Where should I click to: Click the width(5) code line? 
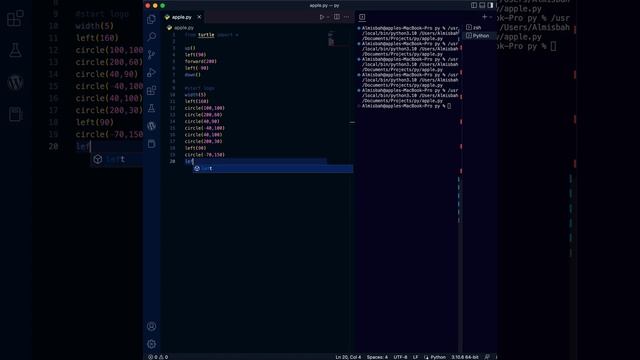point(195,94)
